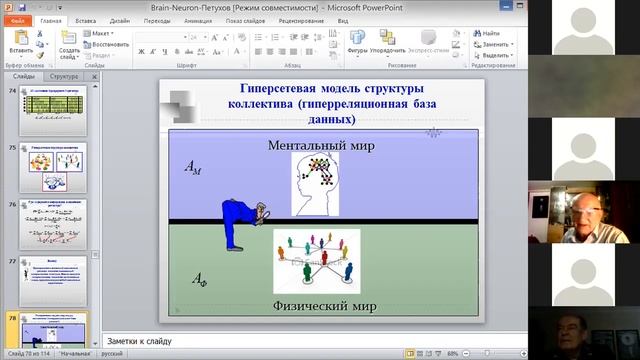This screenshot has width=640, height=360.
Task: Open shape fill color dropdown in drawing group
Action: 458,33
